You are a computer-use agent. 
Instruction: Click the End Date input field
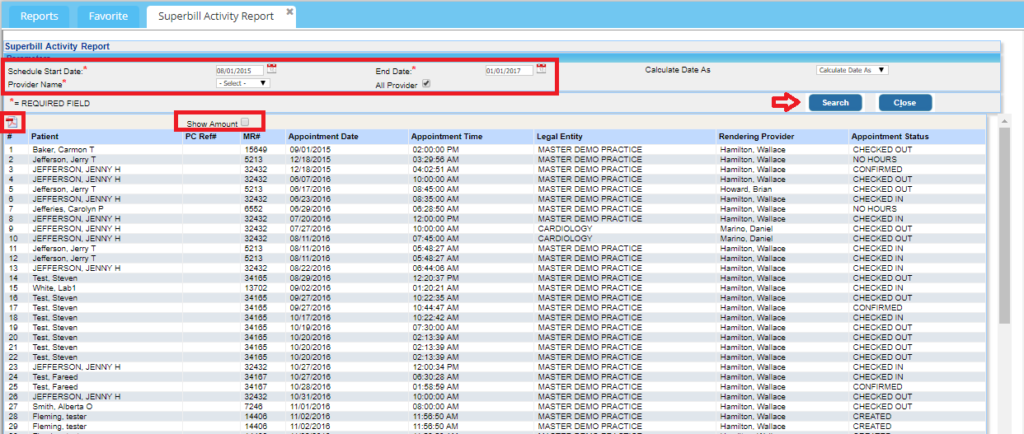coord(508,70)
